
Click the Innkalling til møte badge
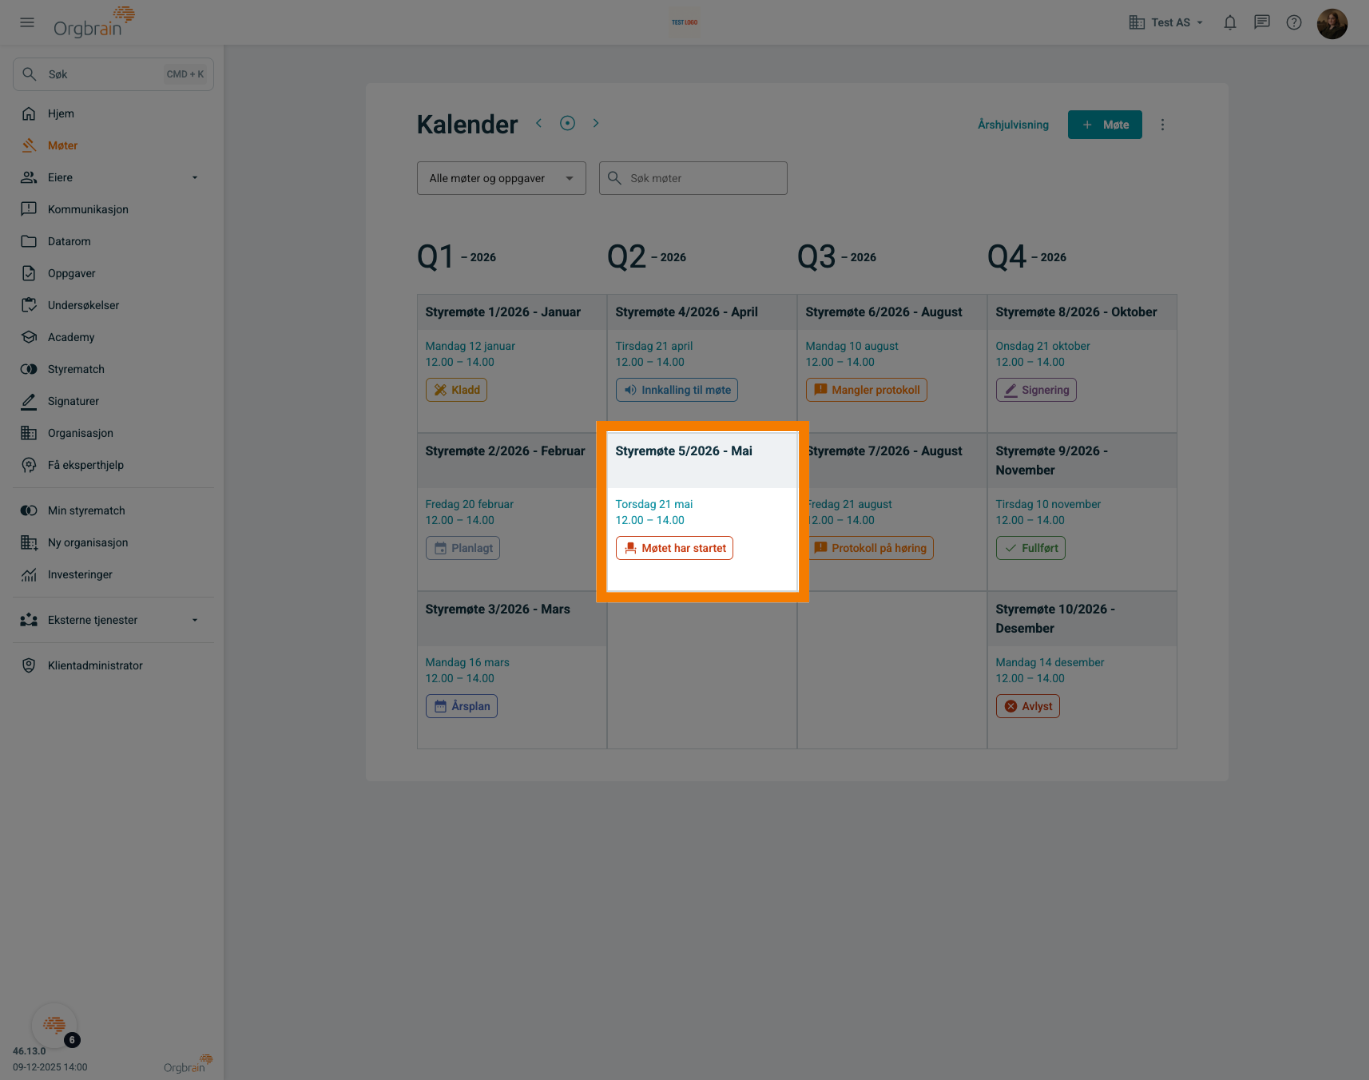[677, 390]
